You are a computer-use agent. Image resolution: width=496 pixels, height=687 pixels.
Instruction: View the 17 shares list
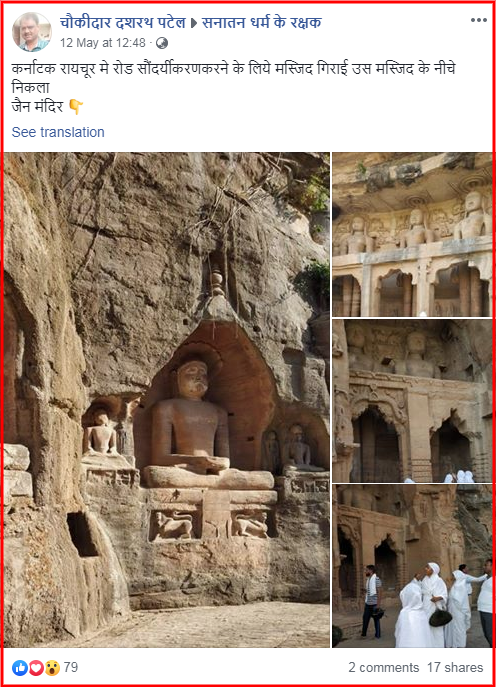(x=455, y=667)
